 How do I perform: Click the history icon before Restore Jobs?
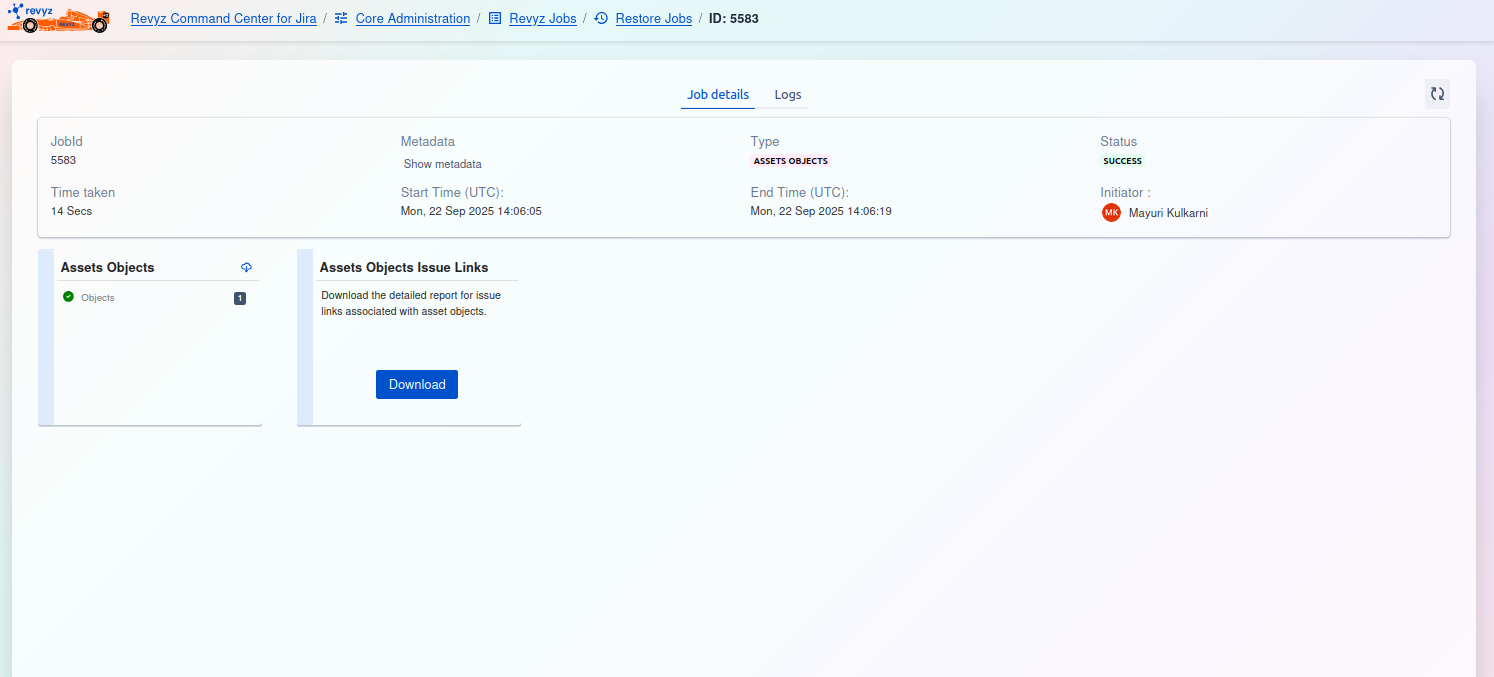coord(601,19)
